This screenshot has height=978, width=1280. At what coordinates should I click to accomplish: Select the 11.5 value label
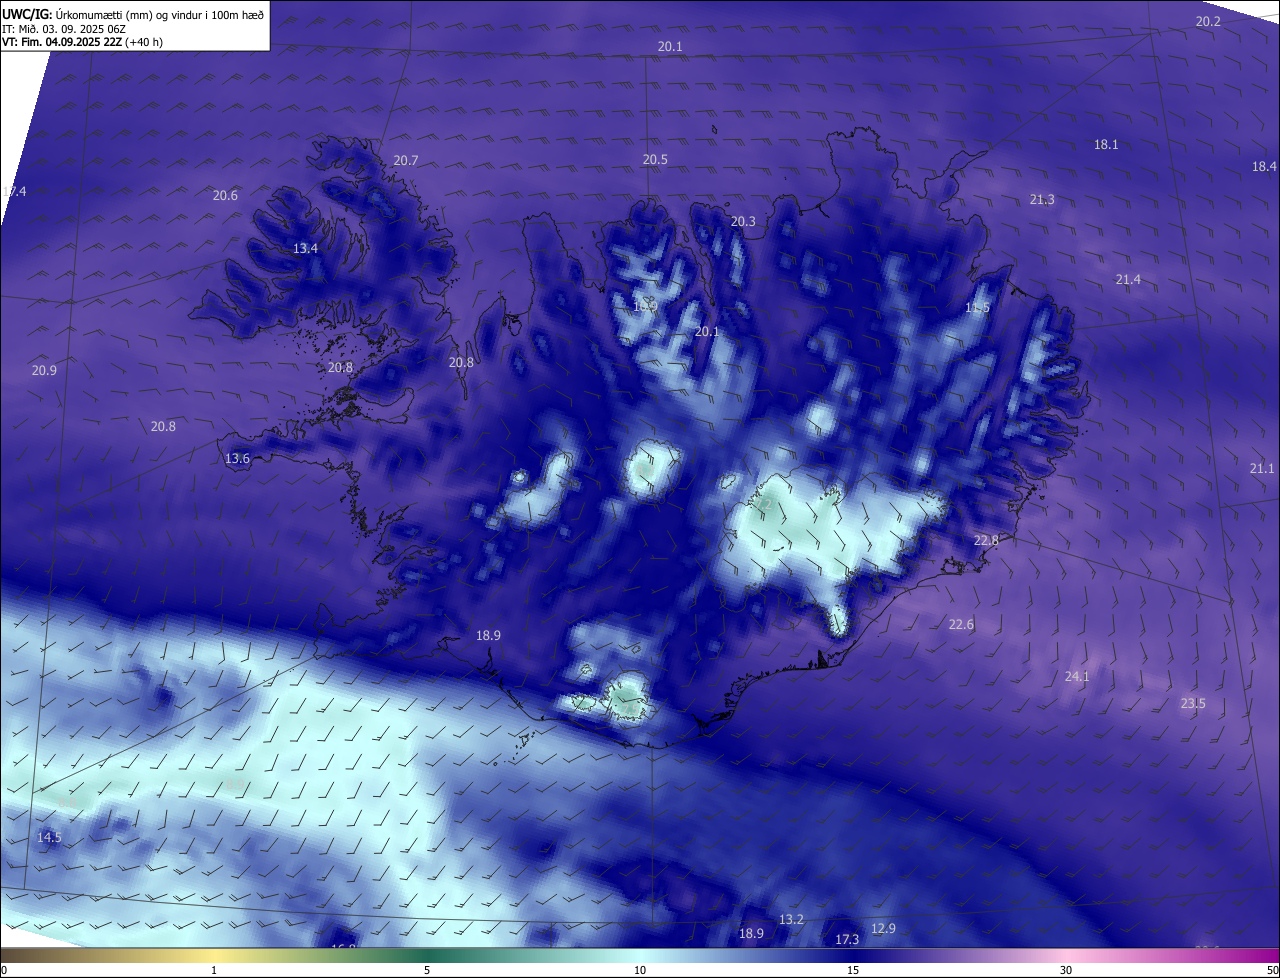(x=977, y=307)
